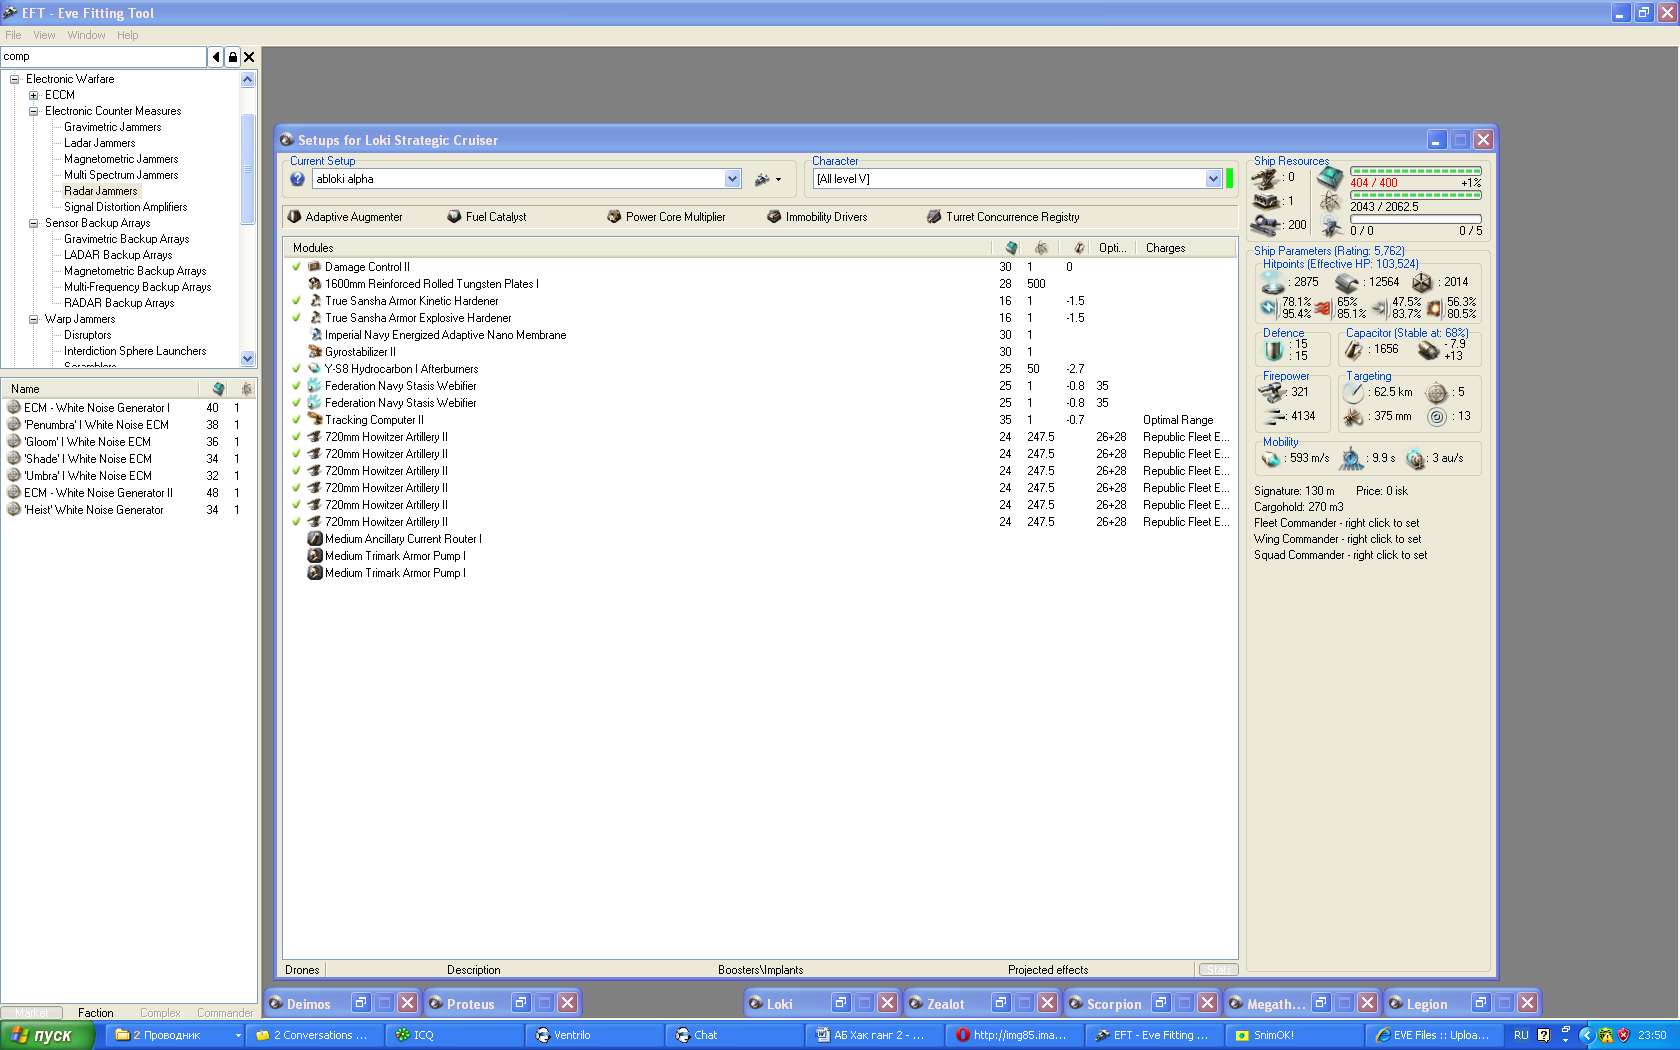
Task: Collapse the Electronic Warfare tree node
Action: (14, 79)
